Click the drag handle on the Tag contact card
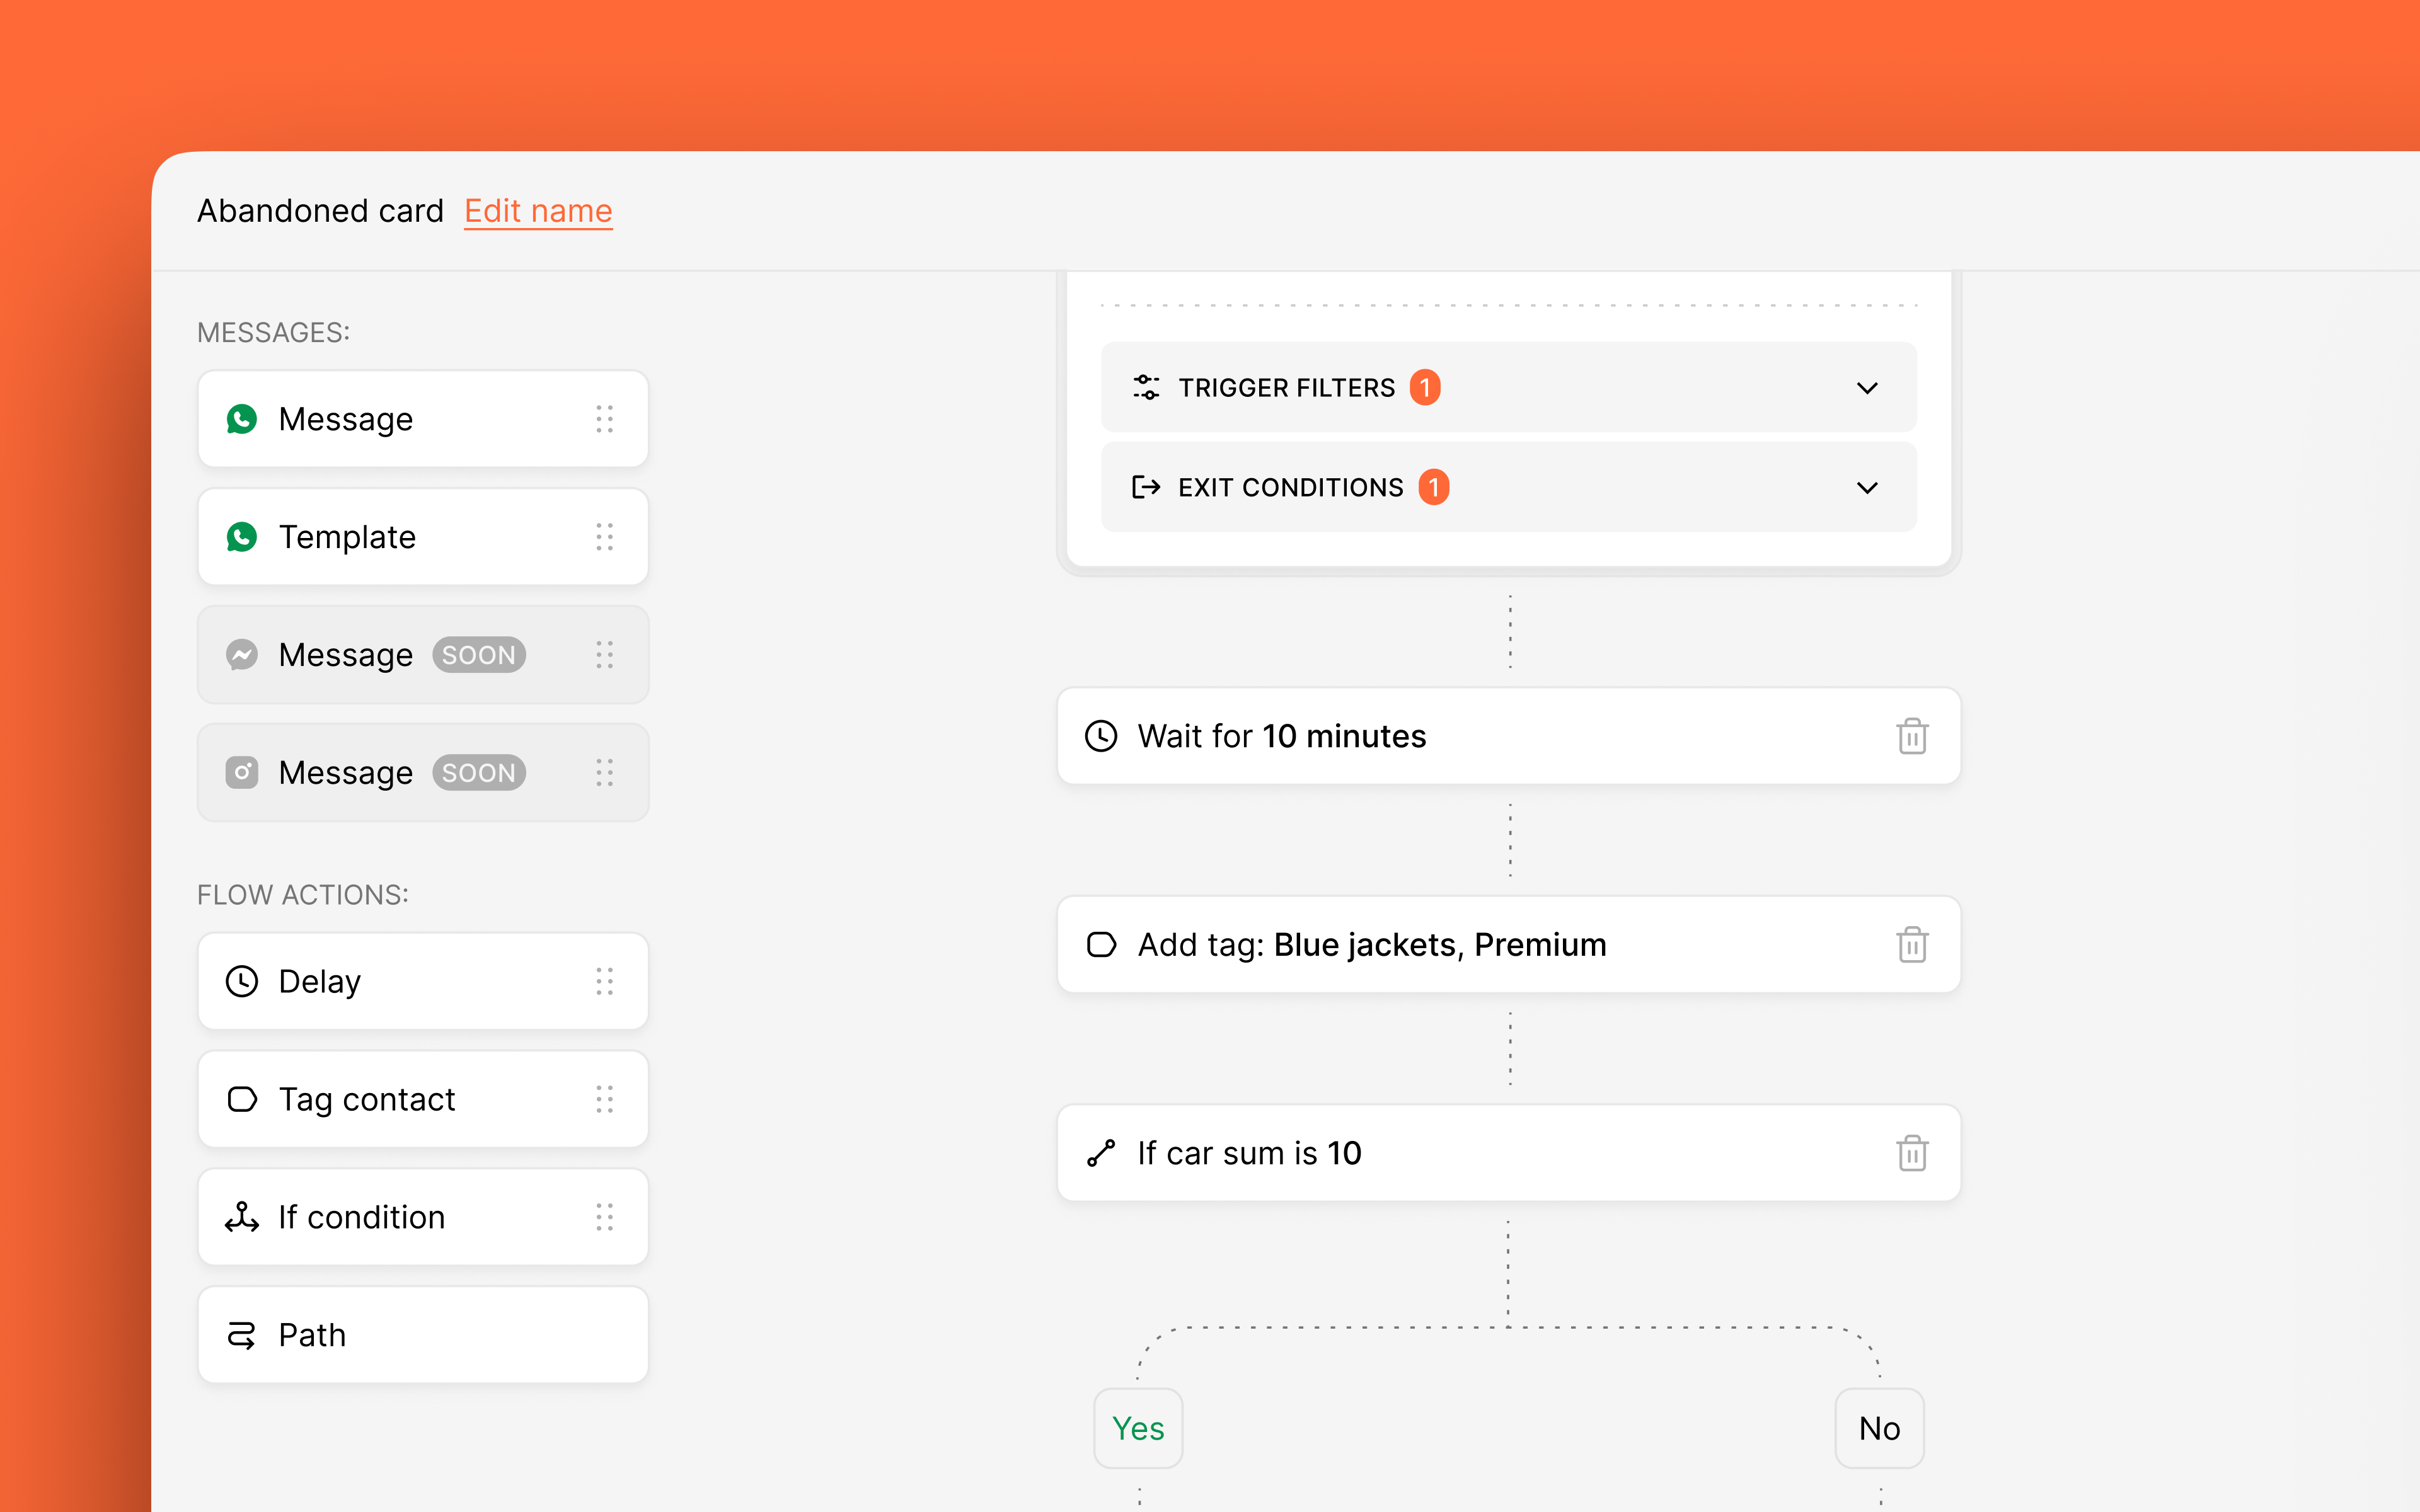2420x1512 pixels. click(604, 1099)
